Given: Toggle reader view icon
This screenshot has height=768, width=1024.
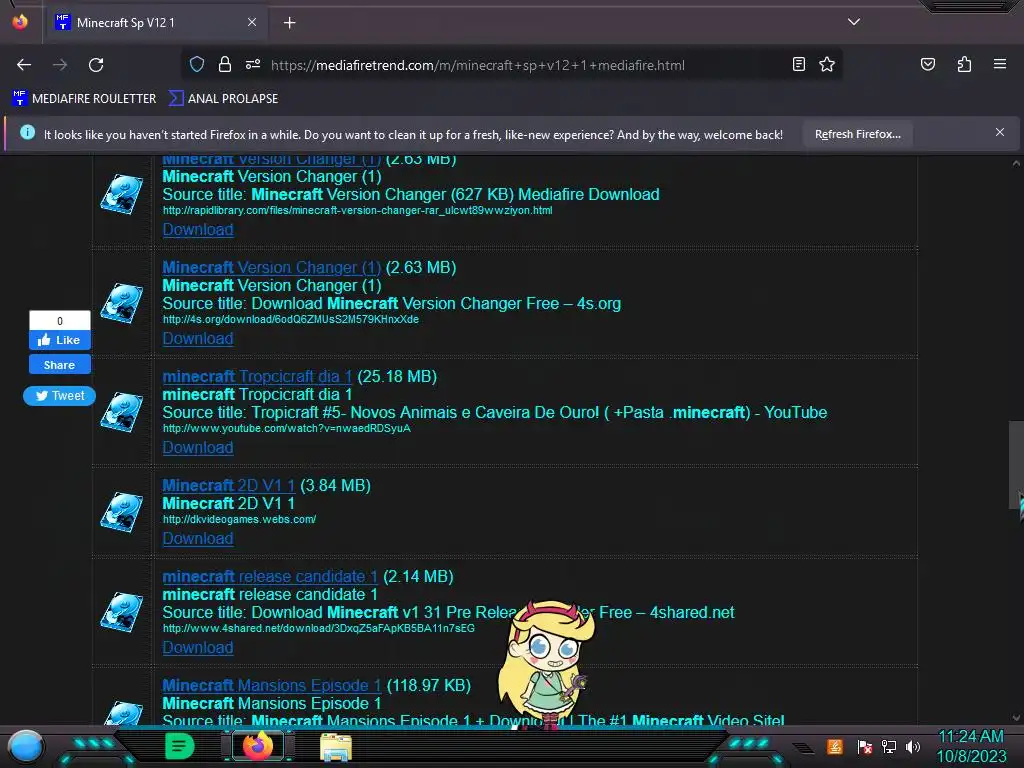Looking at the screenshot, I should tap(799, 64).
